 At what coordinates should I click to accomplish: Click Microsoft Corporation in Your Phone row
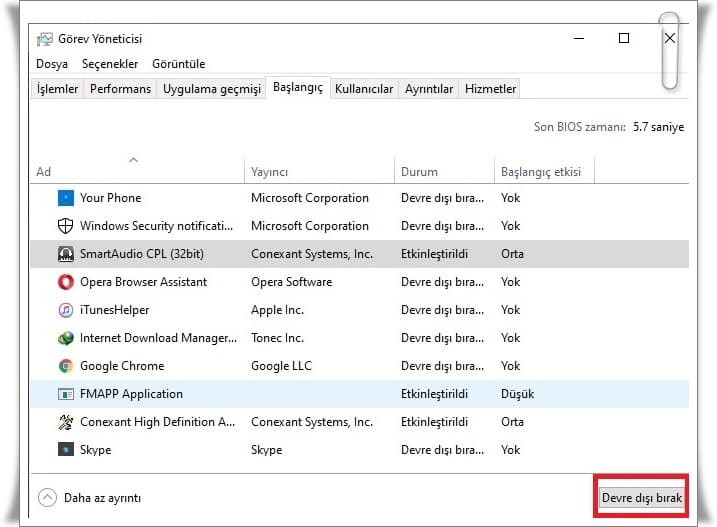[310, 198]
